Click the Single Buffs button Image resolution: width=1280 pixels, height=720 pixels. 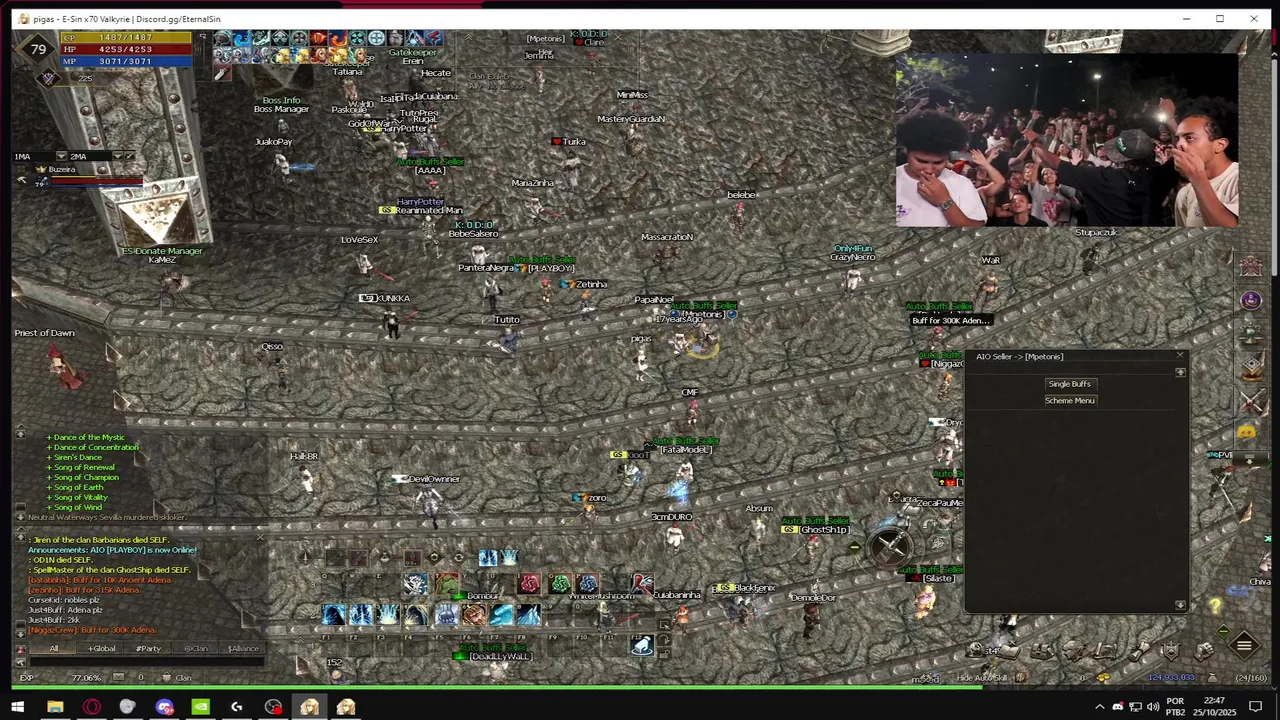[x=1069, y=384]
